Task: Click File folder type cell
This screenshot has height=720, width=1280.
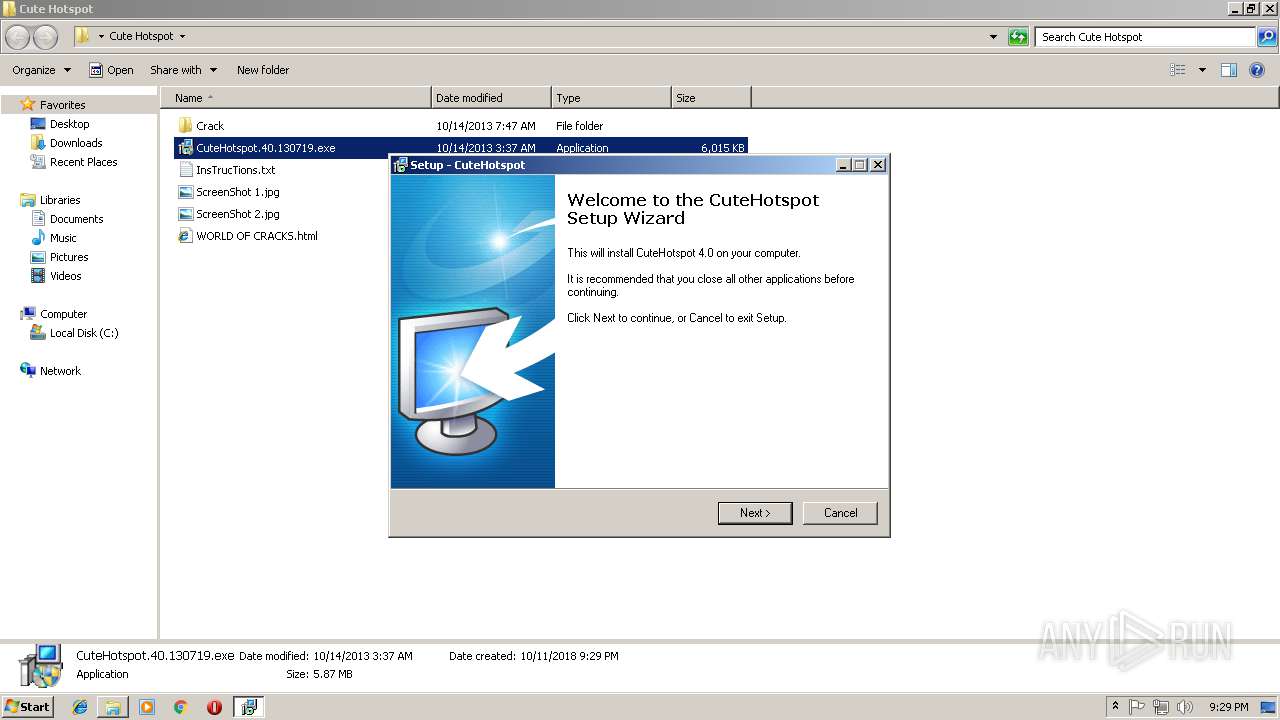Action: [x=580, y=126]
